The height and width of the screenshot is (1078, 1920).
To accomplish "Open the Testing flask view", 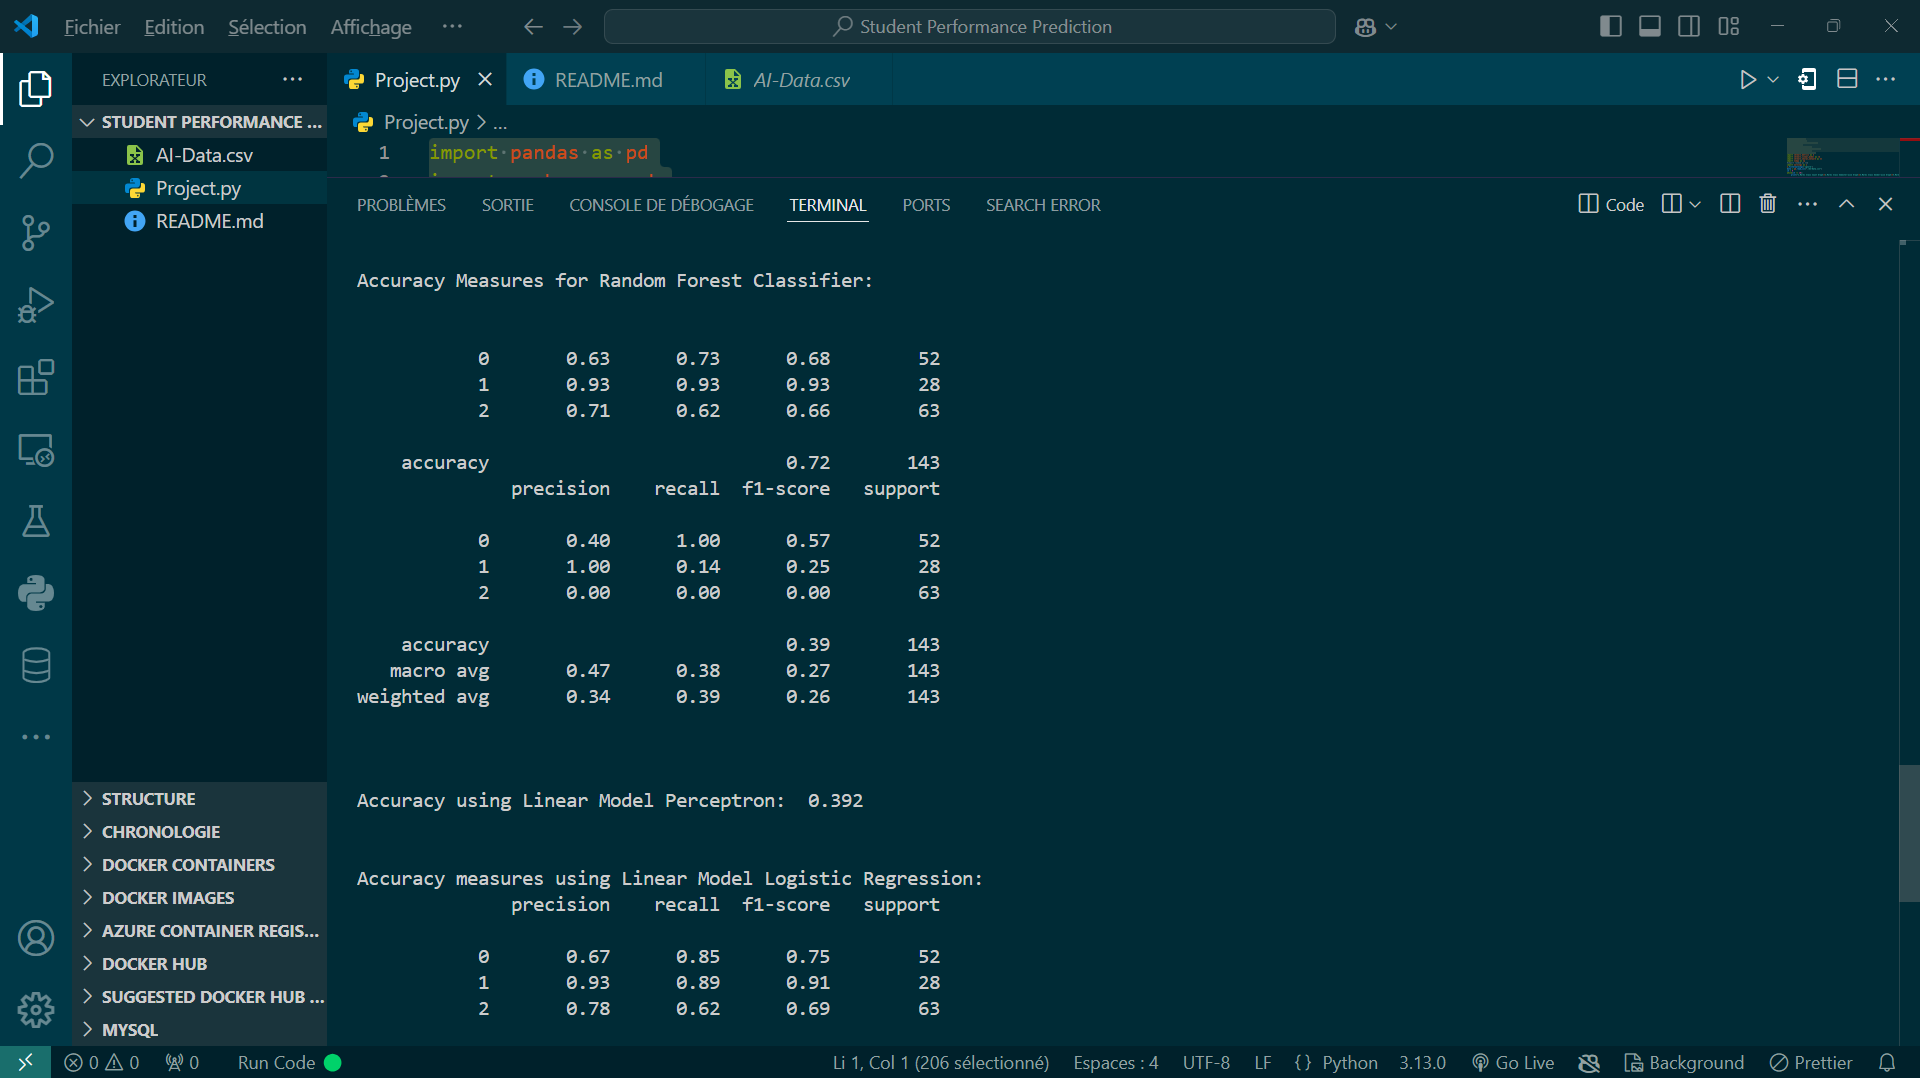I will tap(36, 521).
